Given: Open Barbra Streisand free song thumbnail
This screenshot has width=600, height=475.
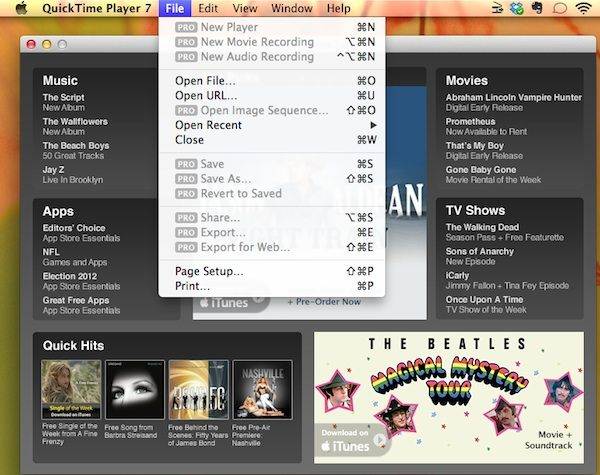Looking at the screenshot, I should coord(135,390).
